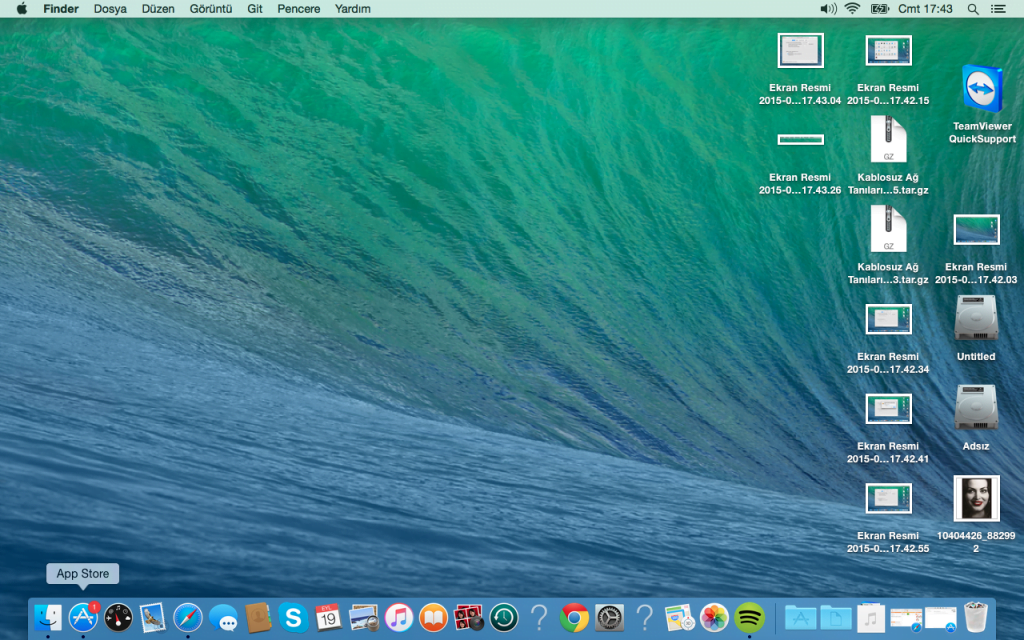The height and width of the screenshot is (640, 1024).
Task: Launch Google Chrome from the dock
Action: pyautogui.click(x=573, y=617)
